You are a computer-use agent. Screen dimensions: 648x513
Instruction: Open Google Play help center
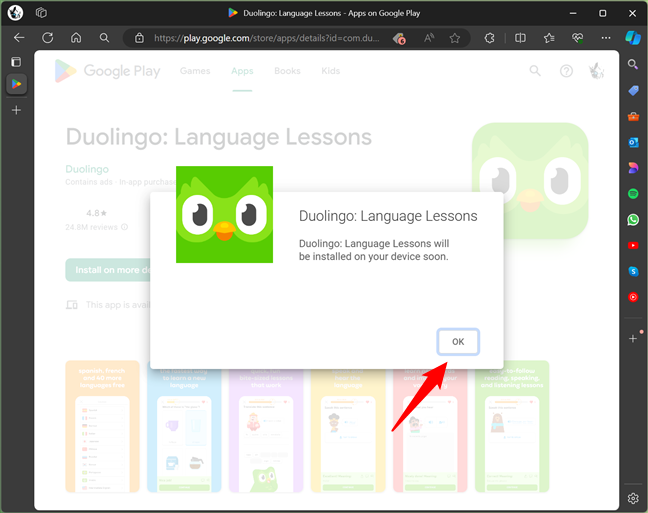tap(566, 71)
